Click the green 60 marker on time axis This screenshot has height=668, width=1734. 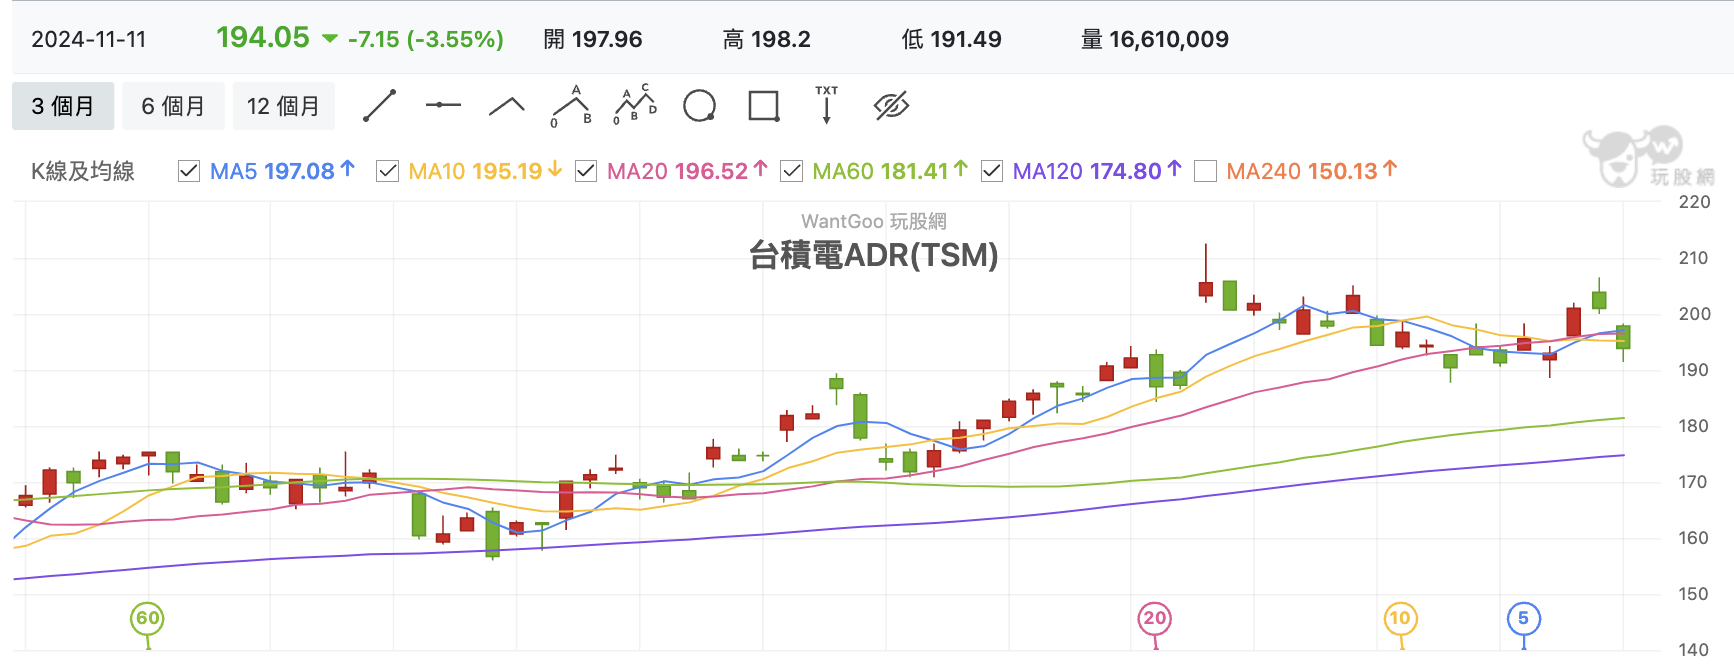[x=147, y=618]
